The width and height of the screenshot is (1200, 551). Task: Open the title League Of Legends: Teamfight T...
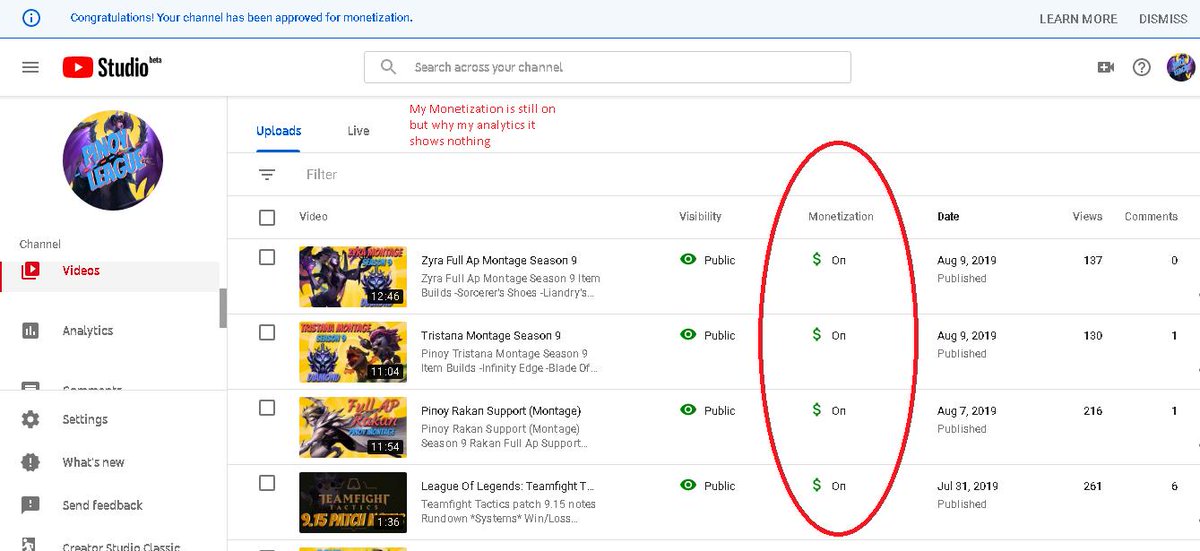tap(508, 485)
